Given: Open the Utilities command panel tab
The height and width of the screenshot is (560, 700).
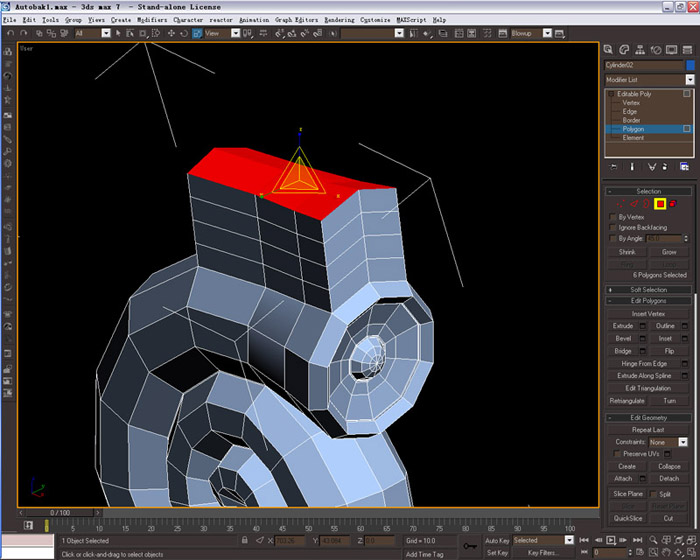Looking at the screenshot, I should point(687,50).
